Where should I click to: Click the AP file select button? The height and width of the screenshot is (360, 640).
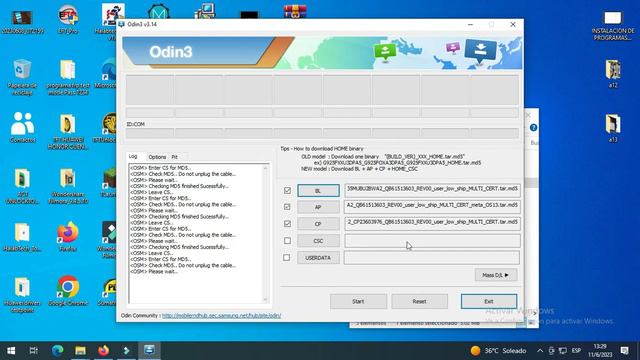[318, 207]
